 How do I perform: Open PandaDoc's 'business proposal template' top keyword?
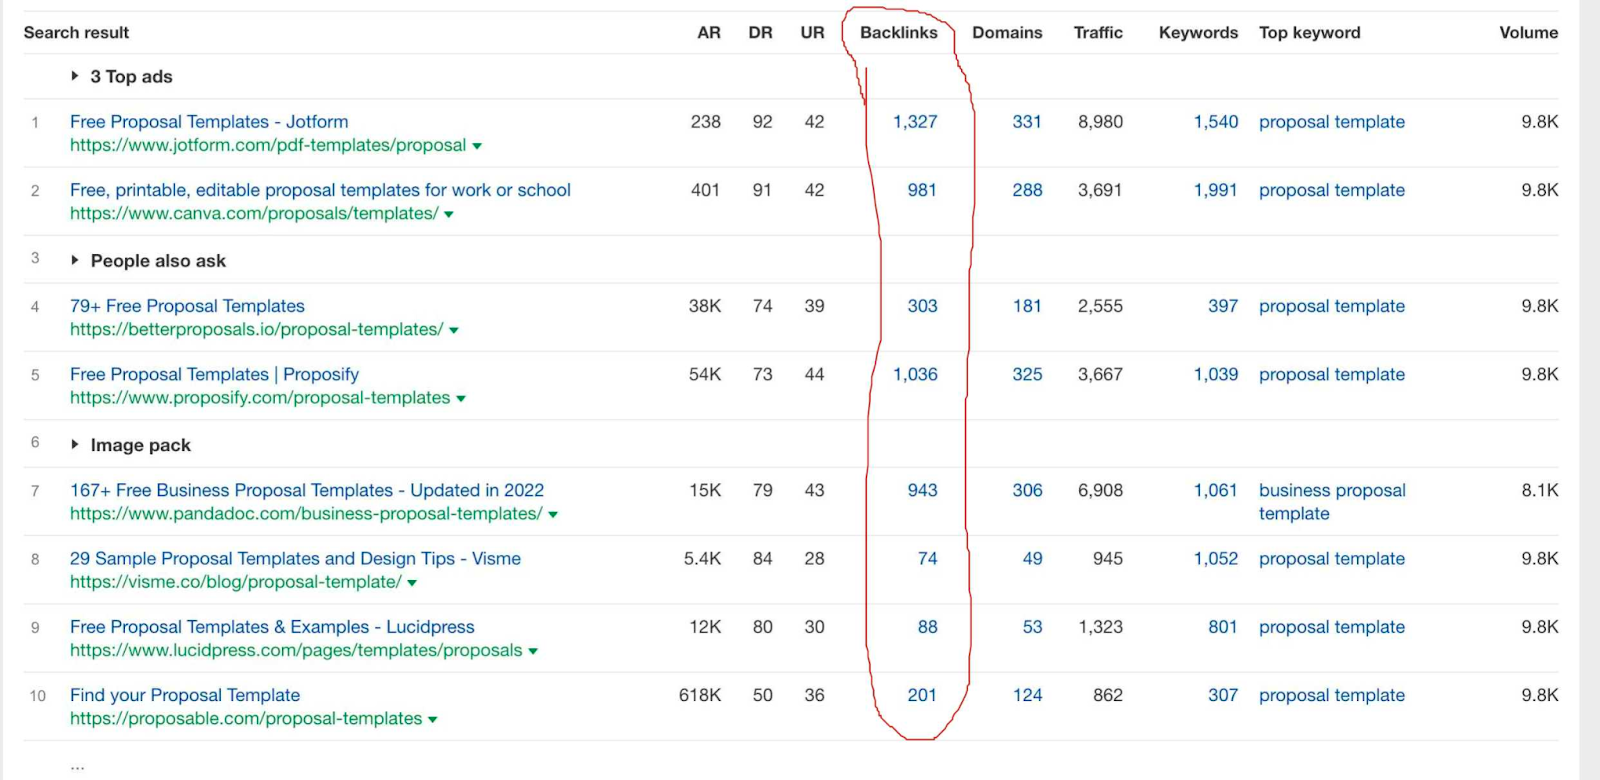point(1332,501)
